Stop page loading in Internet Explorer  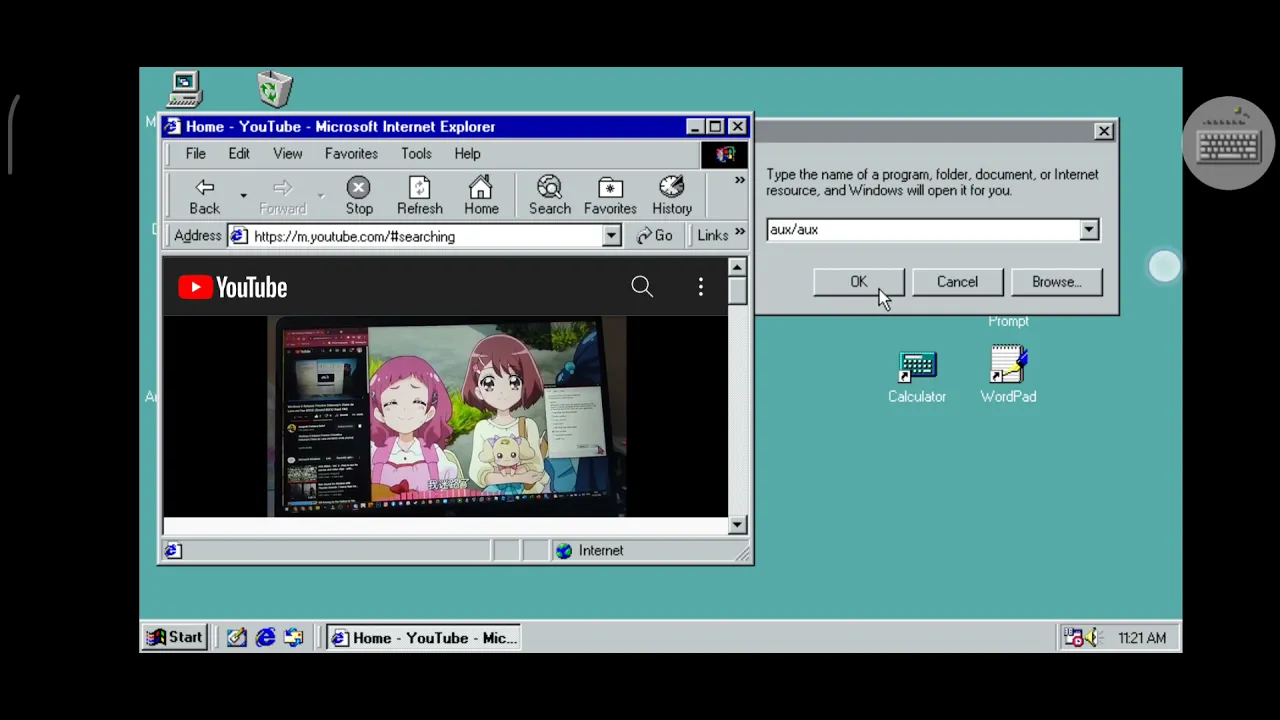point(359,196)
